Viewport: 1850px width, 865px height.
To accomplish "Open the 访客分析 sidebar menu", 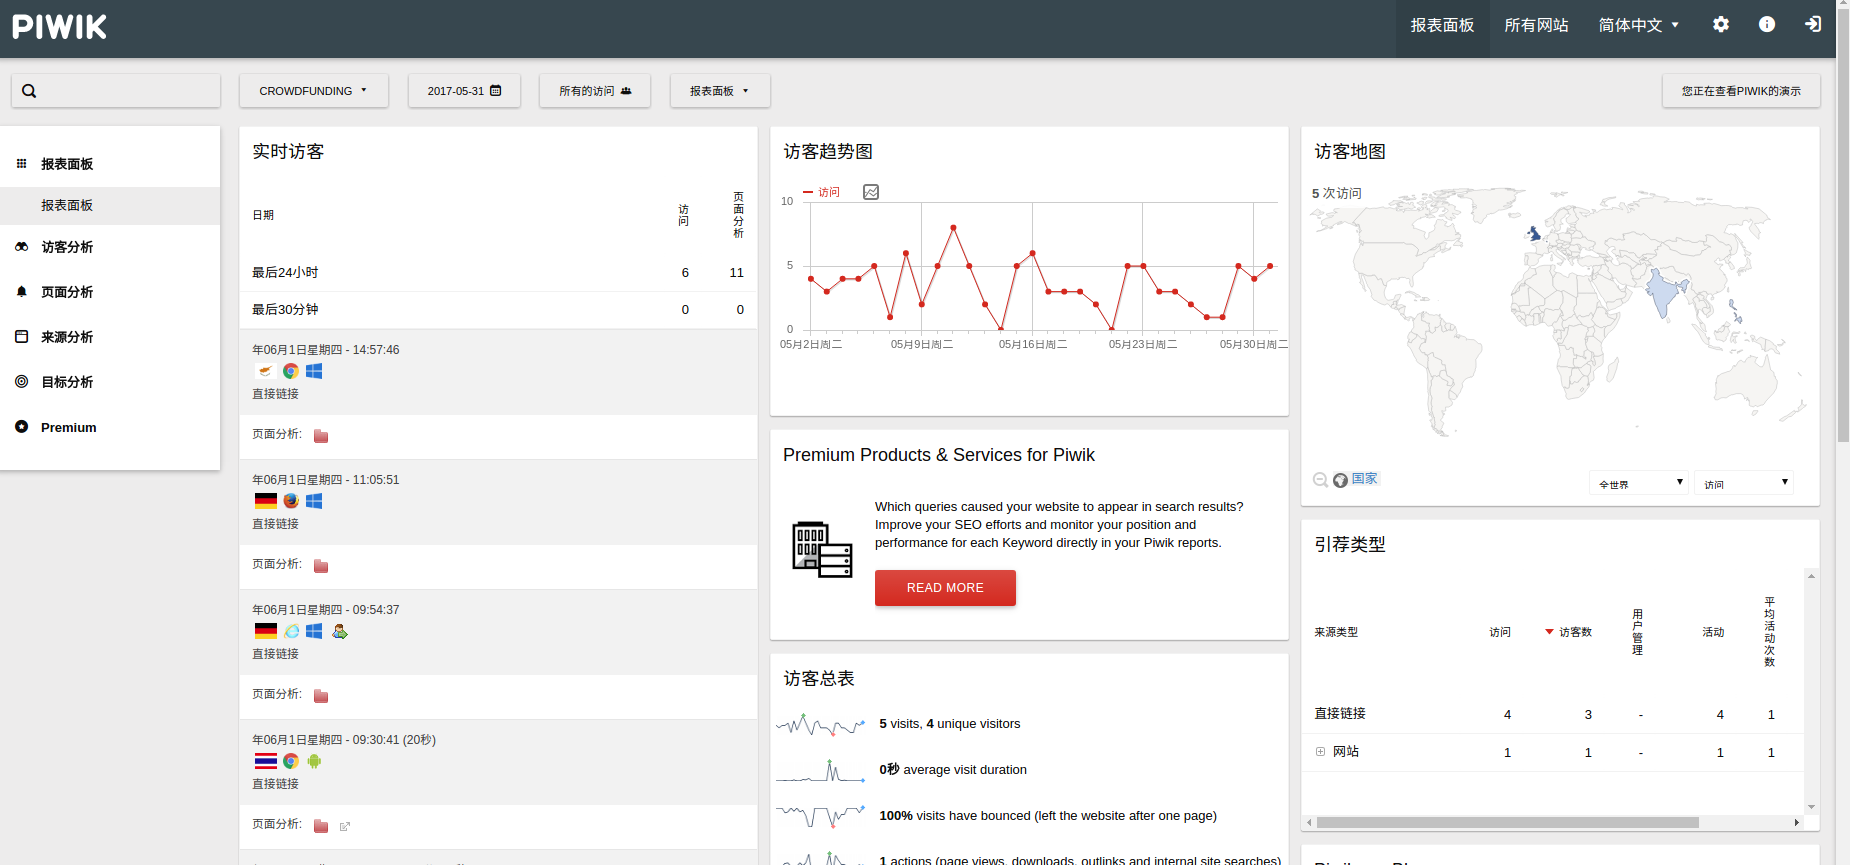I will pos(67,247).
